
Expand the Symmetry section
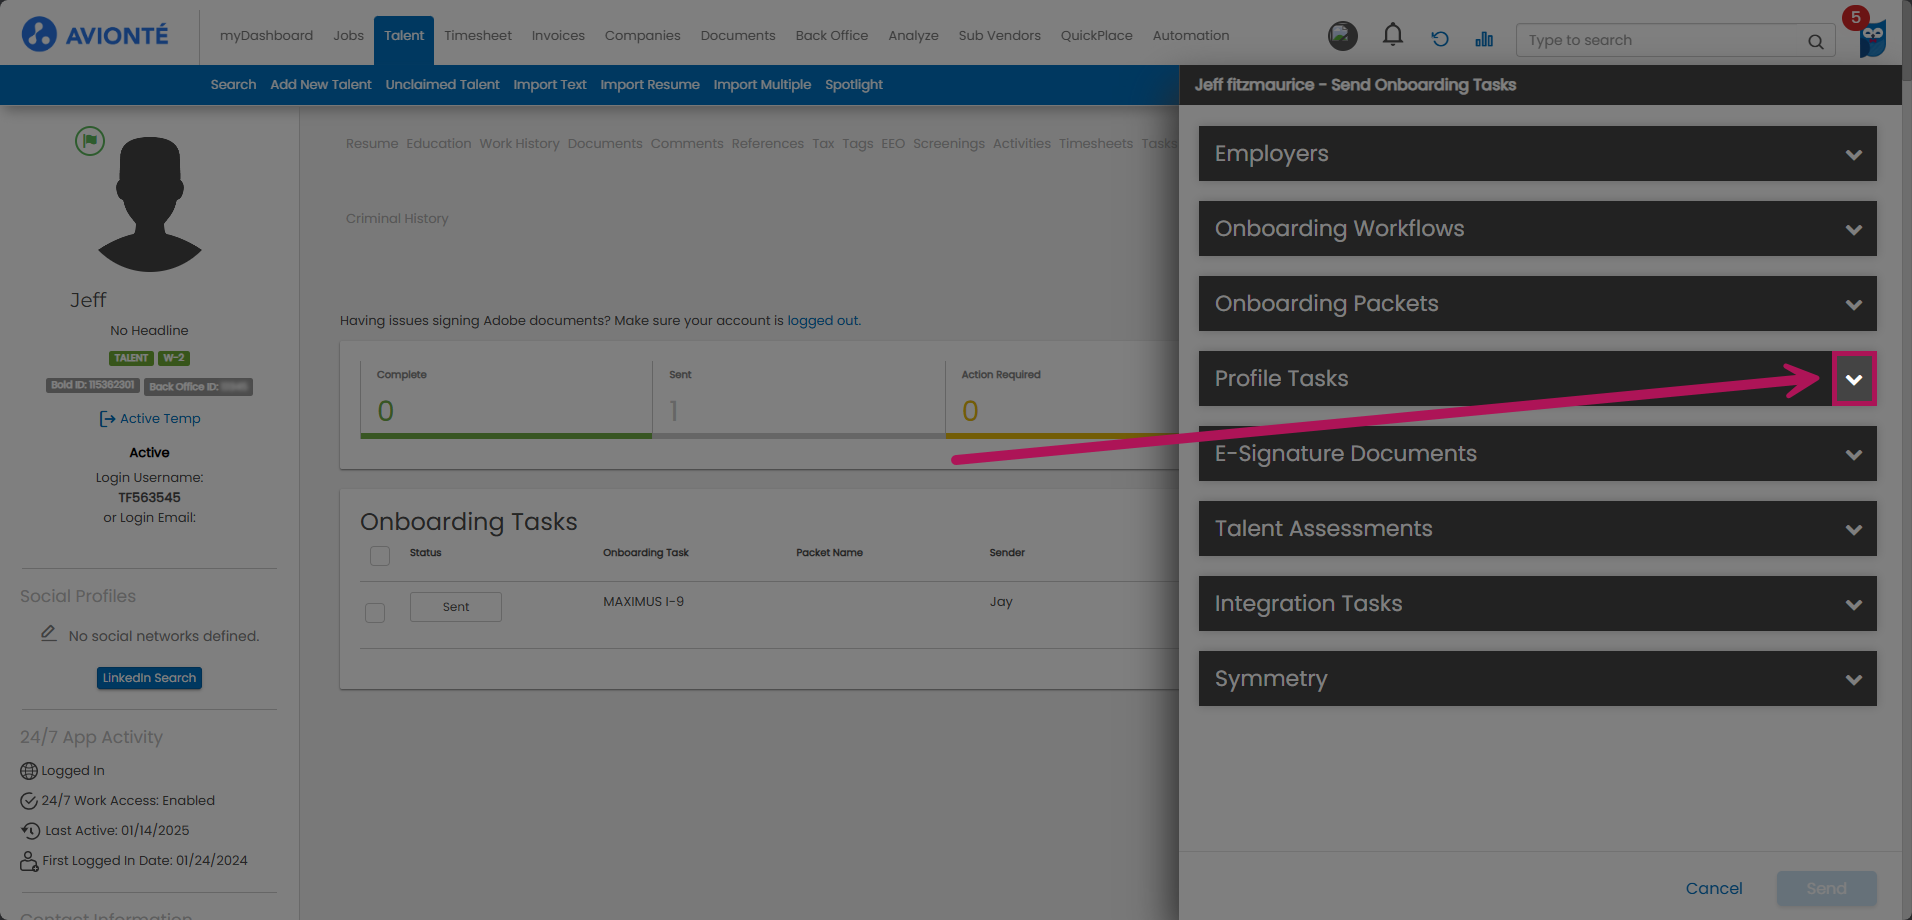pyautogui.click(x=1537, y=678)
